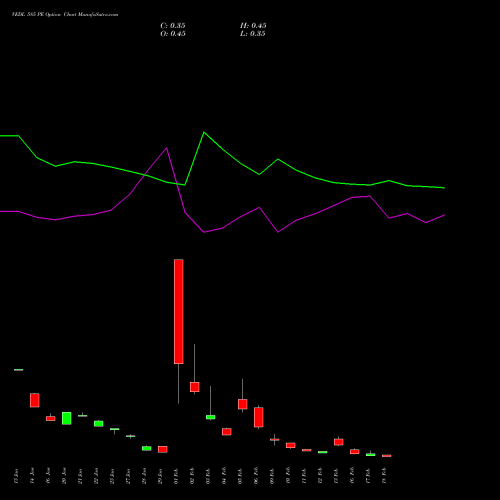The width and height of the screenshot is (500, 500).
Task: Click the green candle above '03 Feb'
Action: tap(211, 417)
